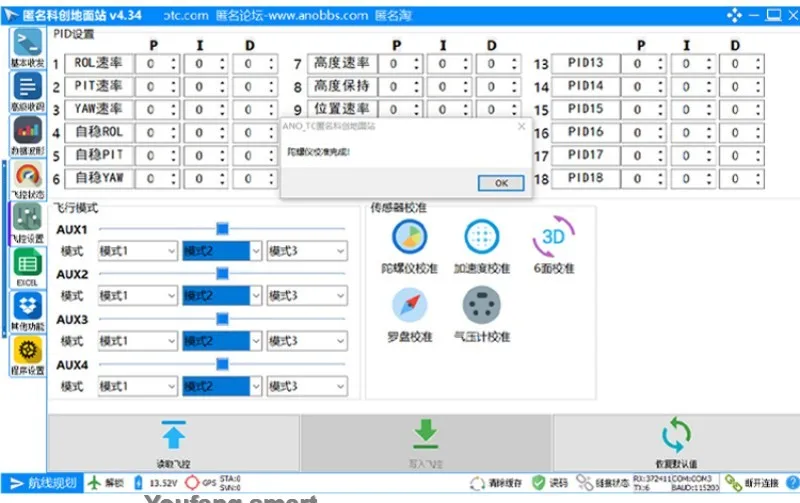Viewport: 800px width, 503px height.
Task: Click the 高度保持 name box
Action: [342, 87]
